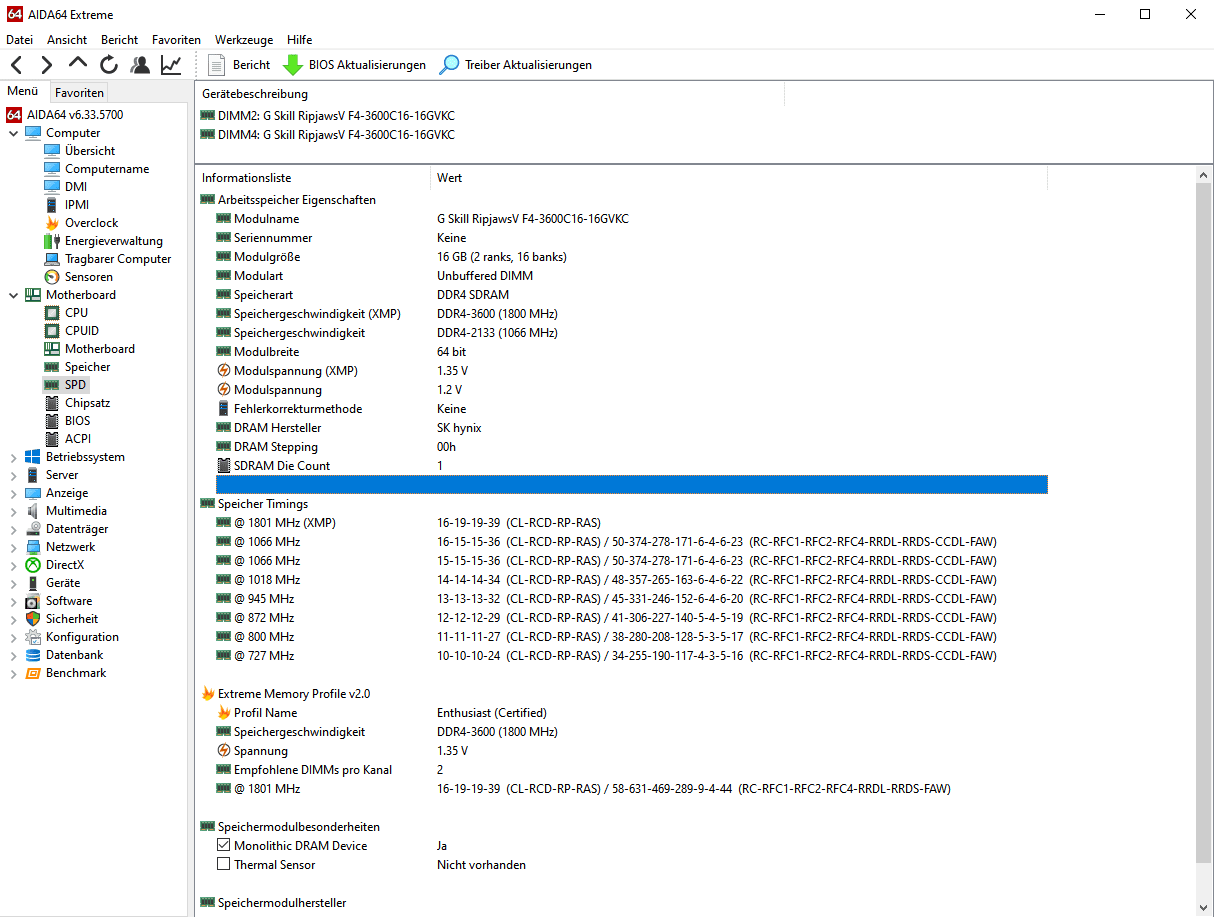This screenshot has width=1214, height=917.
Task: Expand the Netzwerk tree node
Action: [x=13, y=547]
